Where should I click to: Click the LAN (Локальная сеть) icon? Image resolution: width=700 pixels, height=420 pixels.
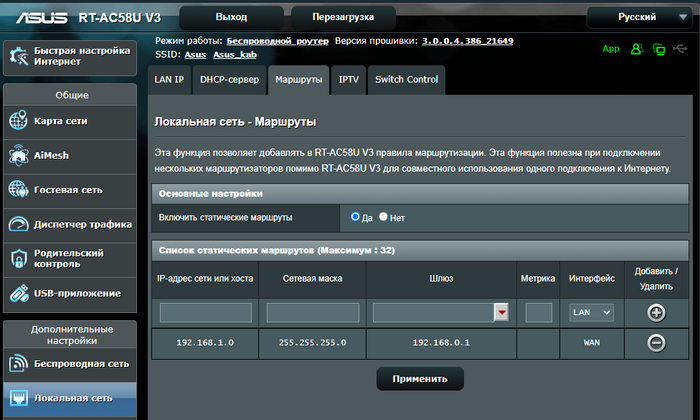click(x=18, y=397)
